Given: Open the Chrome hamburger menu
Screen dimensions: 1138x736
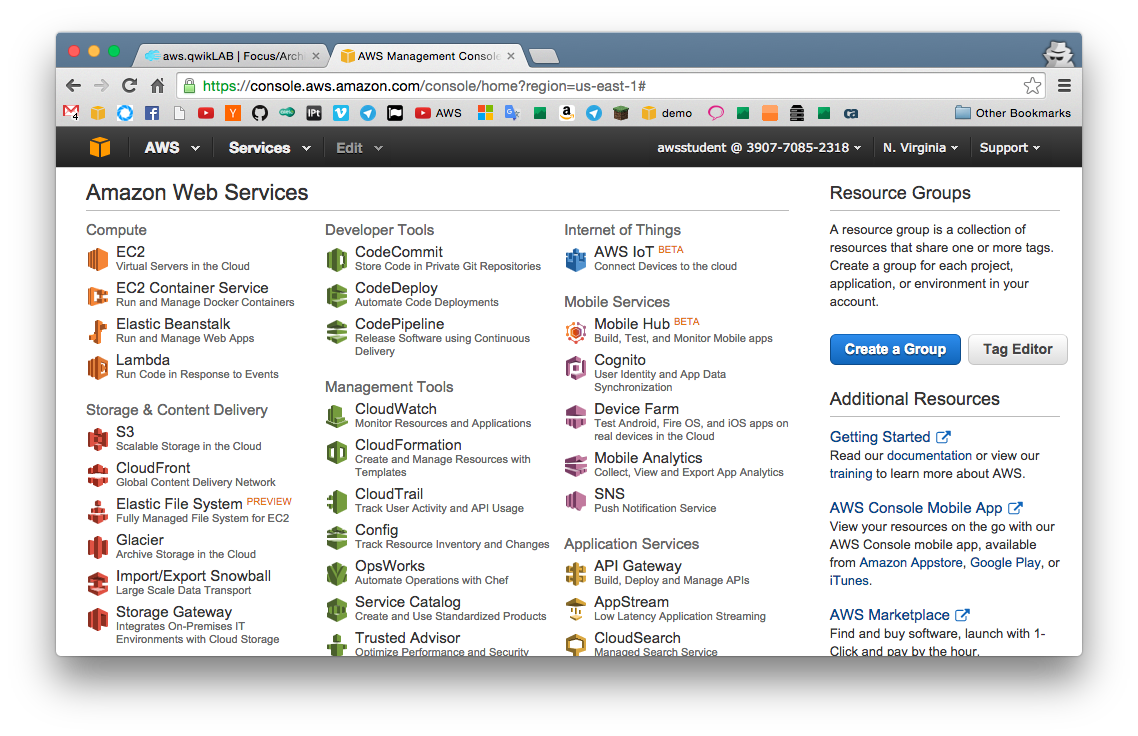Looking at the screenshot, I should pos(1064,86).
